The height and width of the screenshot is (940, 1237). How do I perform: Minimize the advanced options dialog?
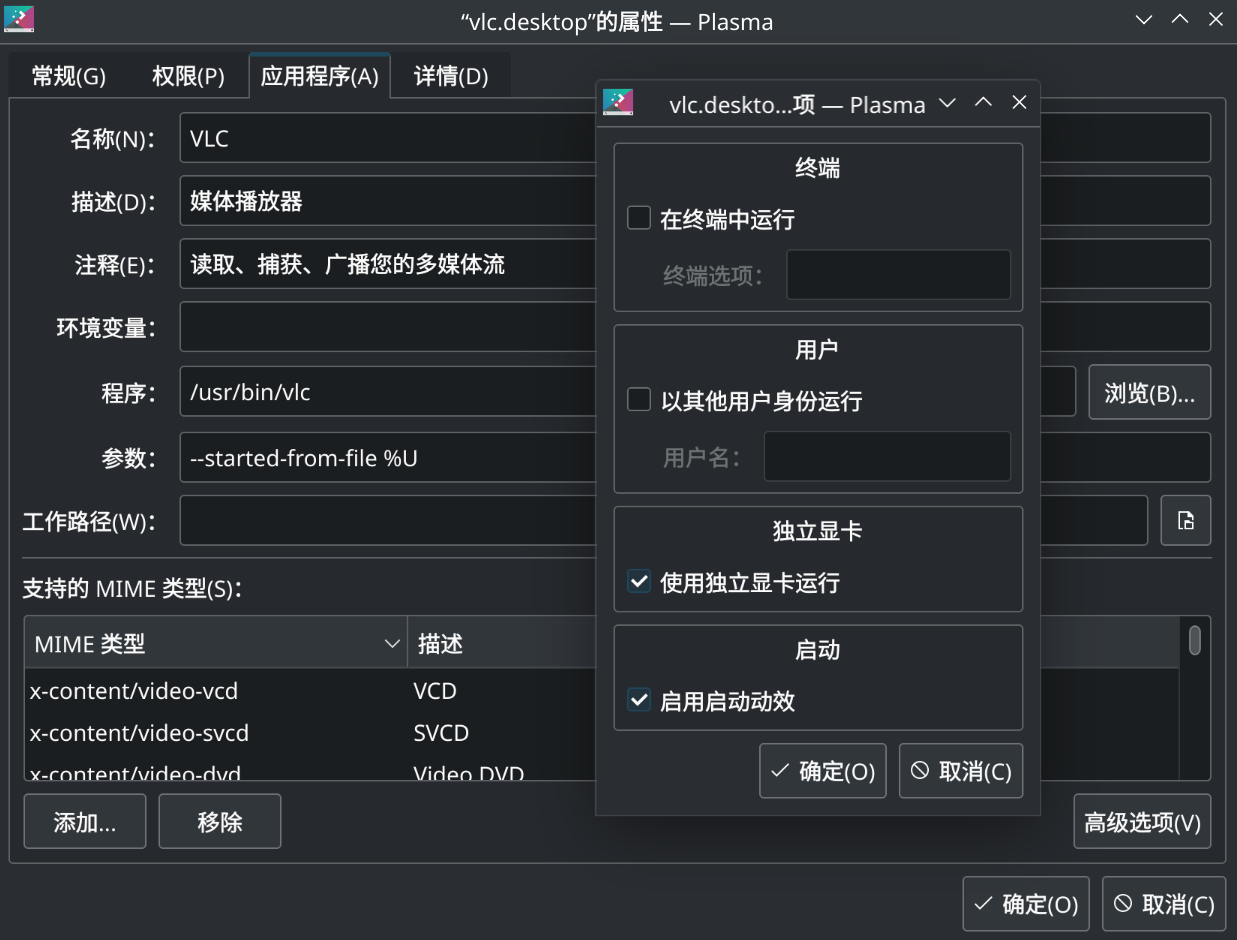click(x=947, y=103)
